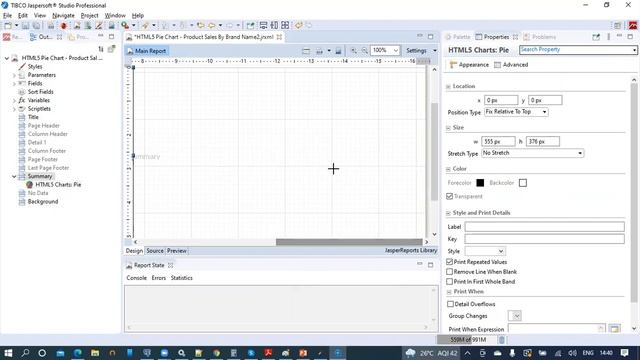The height and width of the screenshot is (360, 640).
Task: Open the Advanced properties tab
Action: pos(511,64)
